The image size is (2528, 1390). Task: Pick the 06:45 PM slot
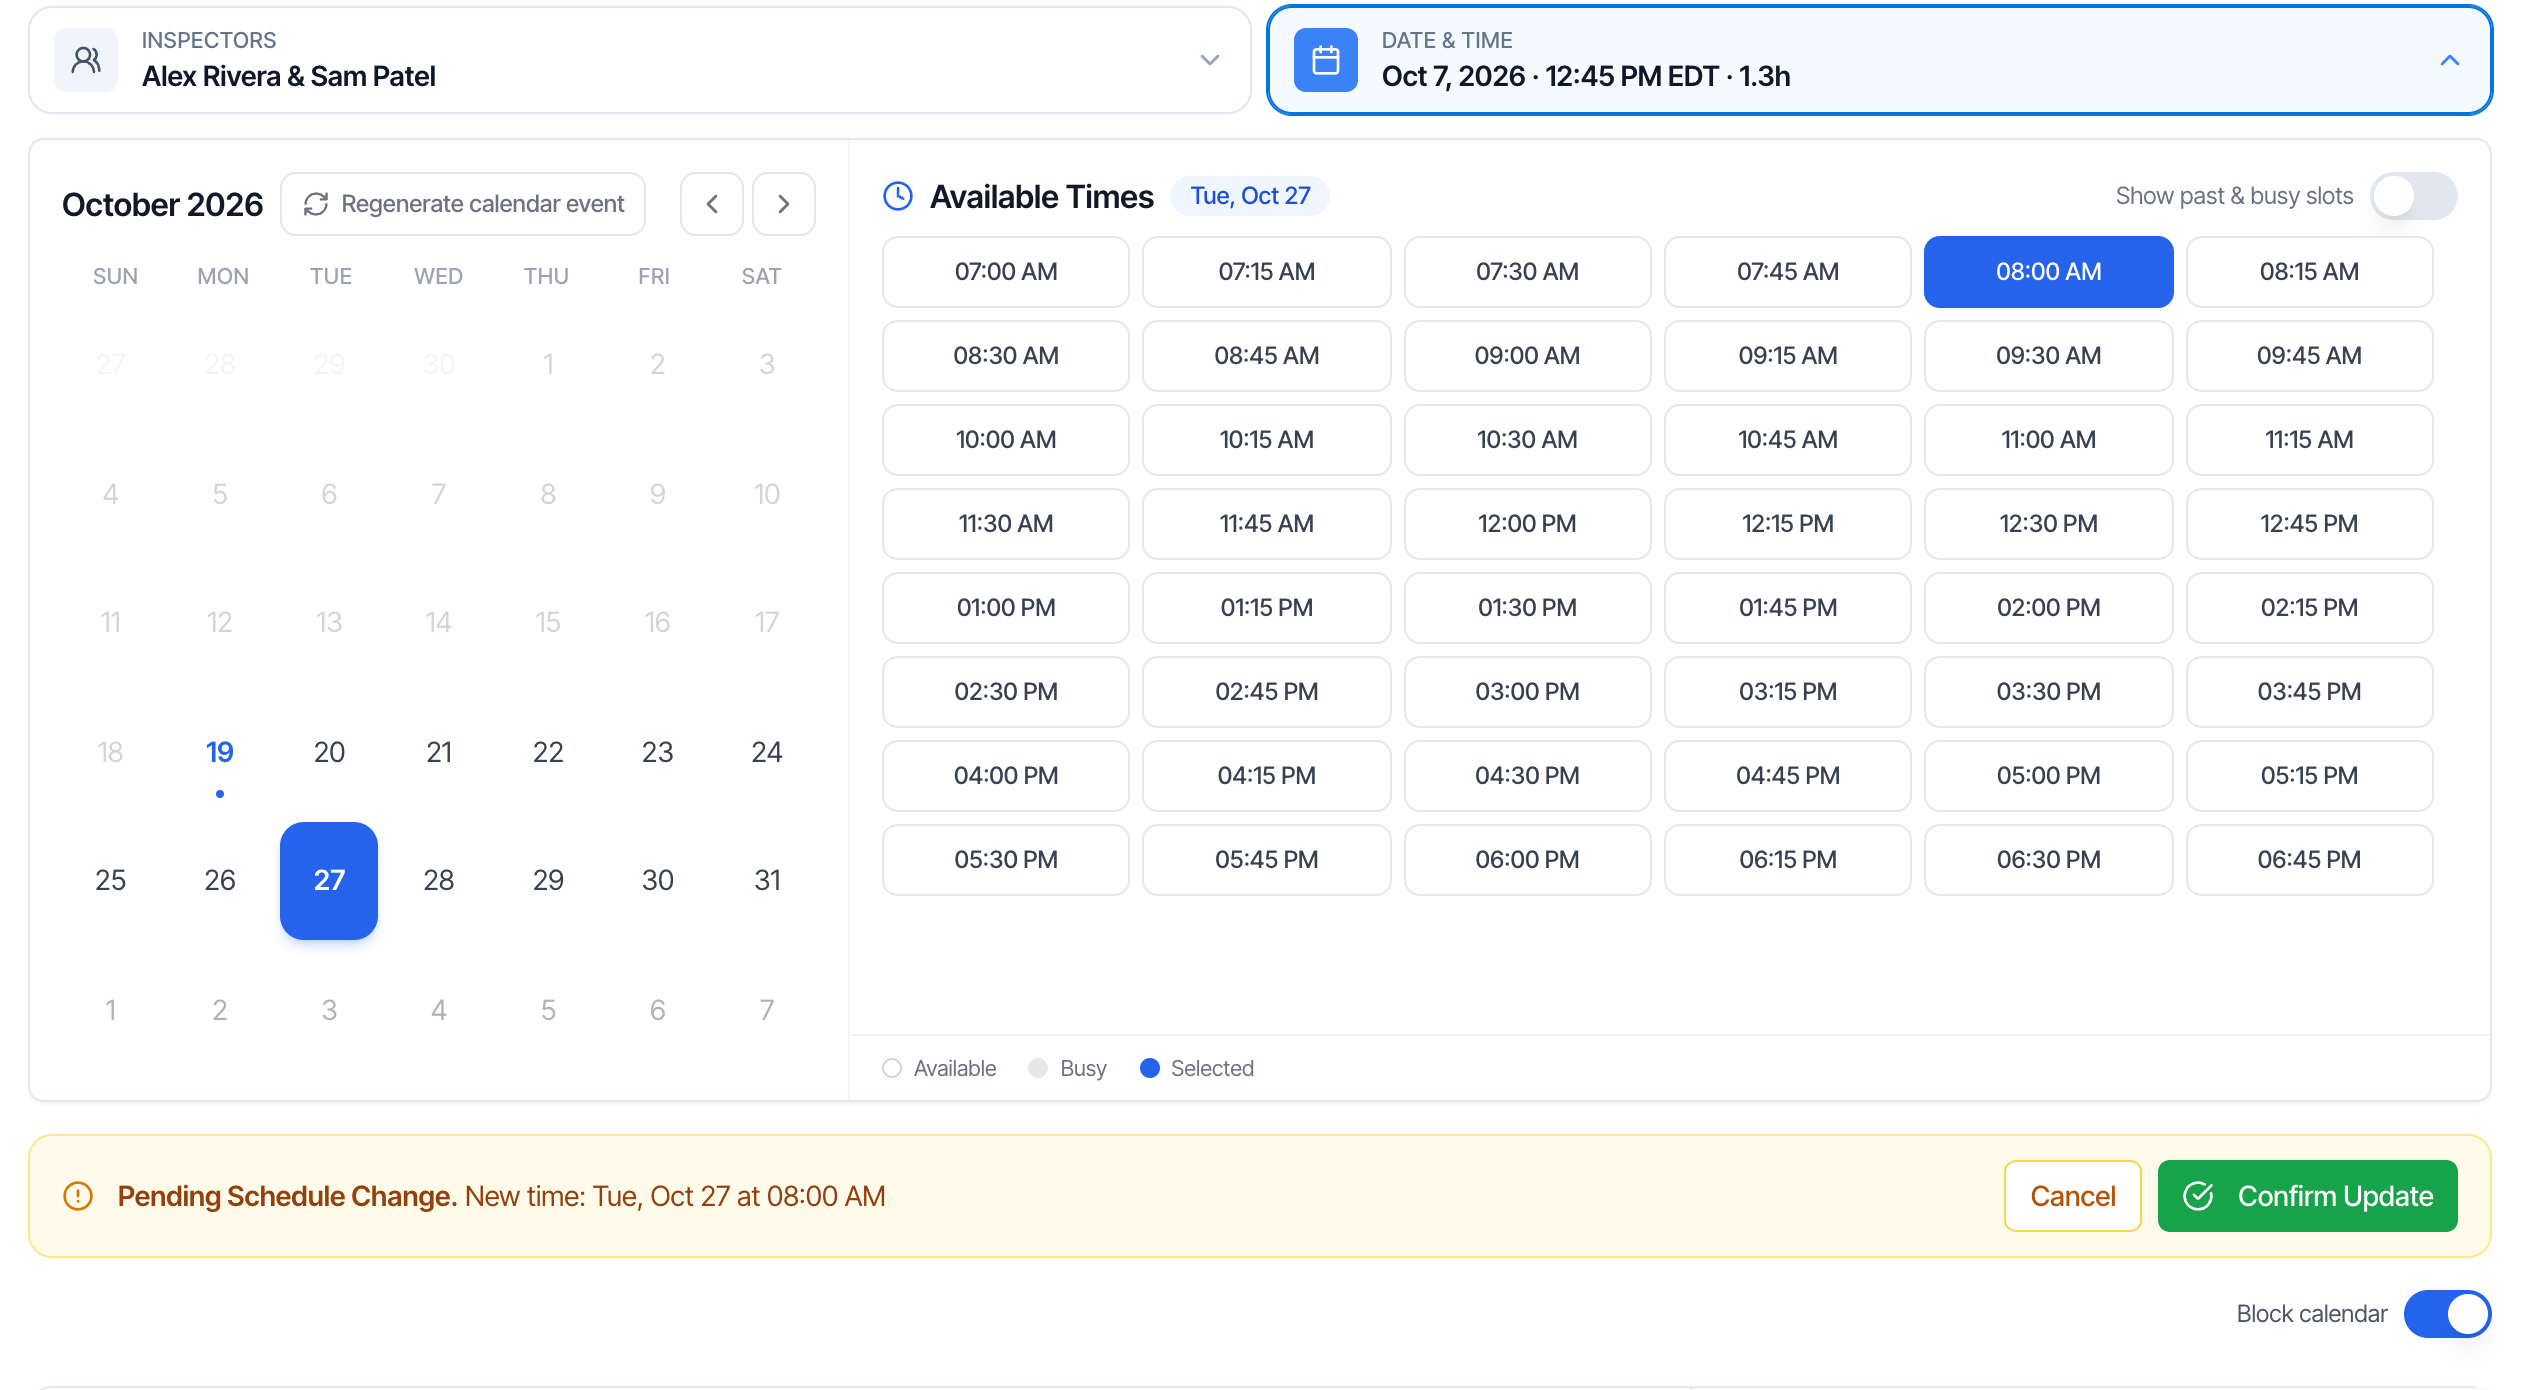click(x=2309, y=860)
